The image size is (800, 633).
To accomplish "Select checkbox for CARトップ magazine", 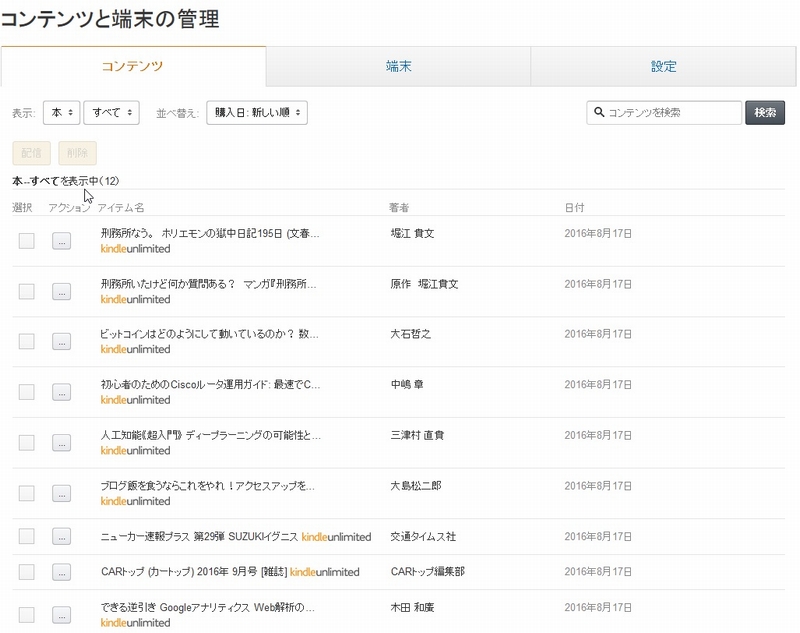I will [27, 572].
